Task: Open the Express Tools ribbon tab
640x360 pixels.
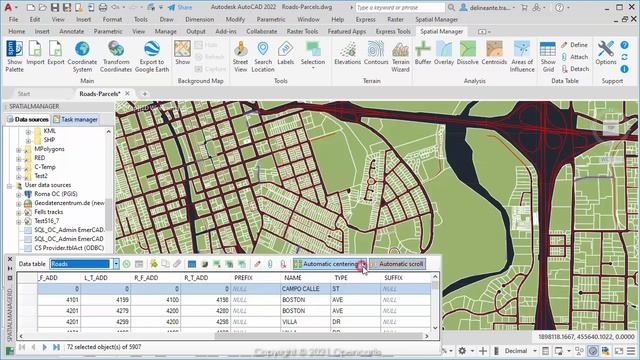Action: [393, 31]
